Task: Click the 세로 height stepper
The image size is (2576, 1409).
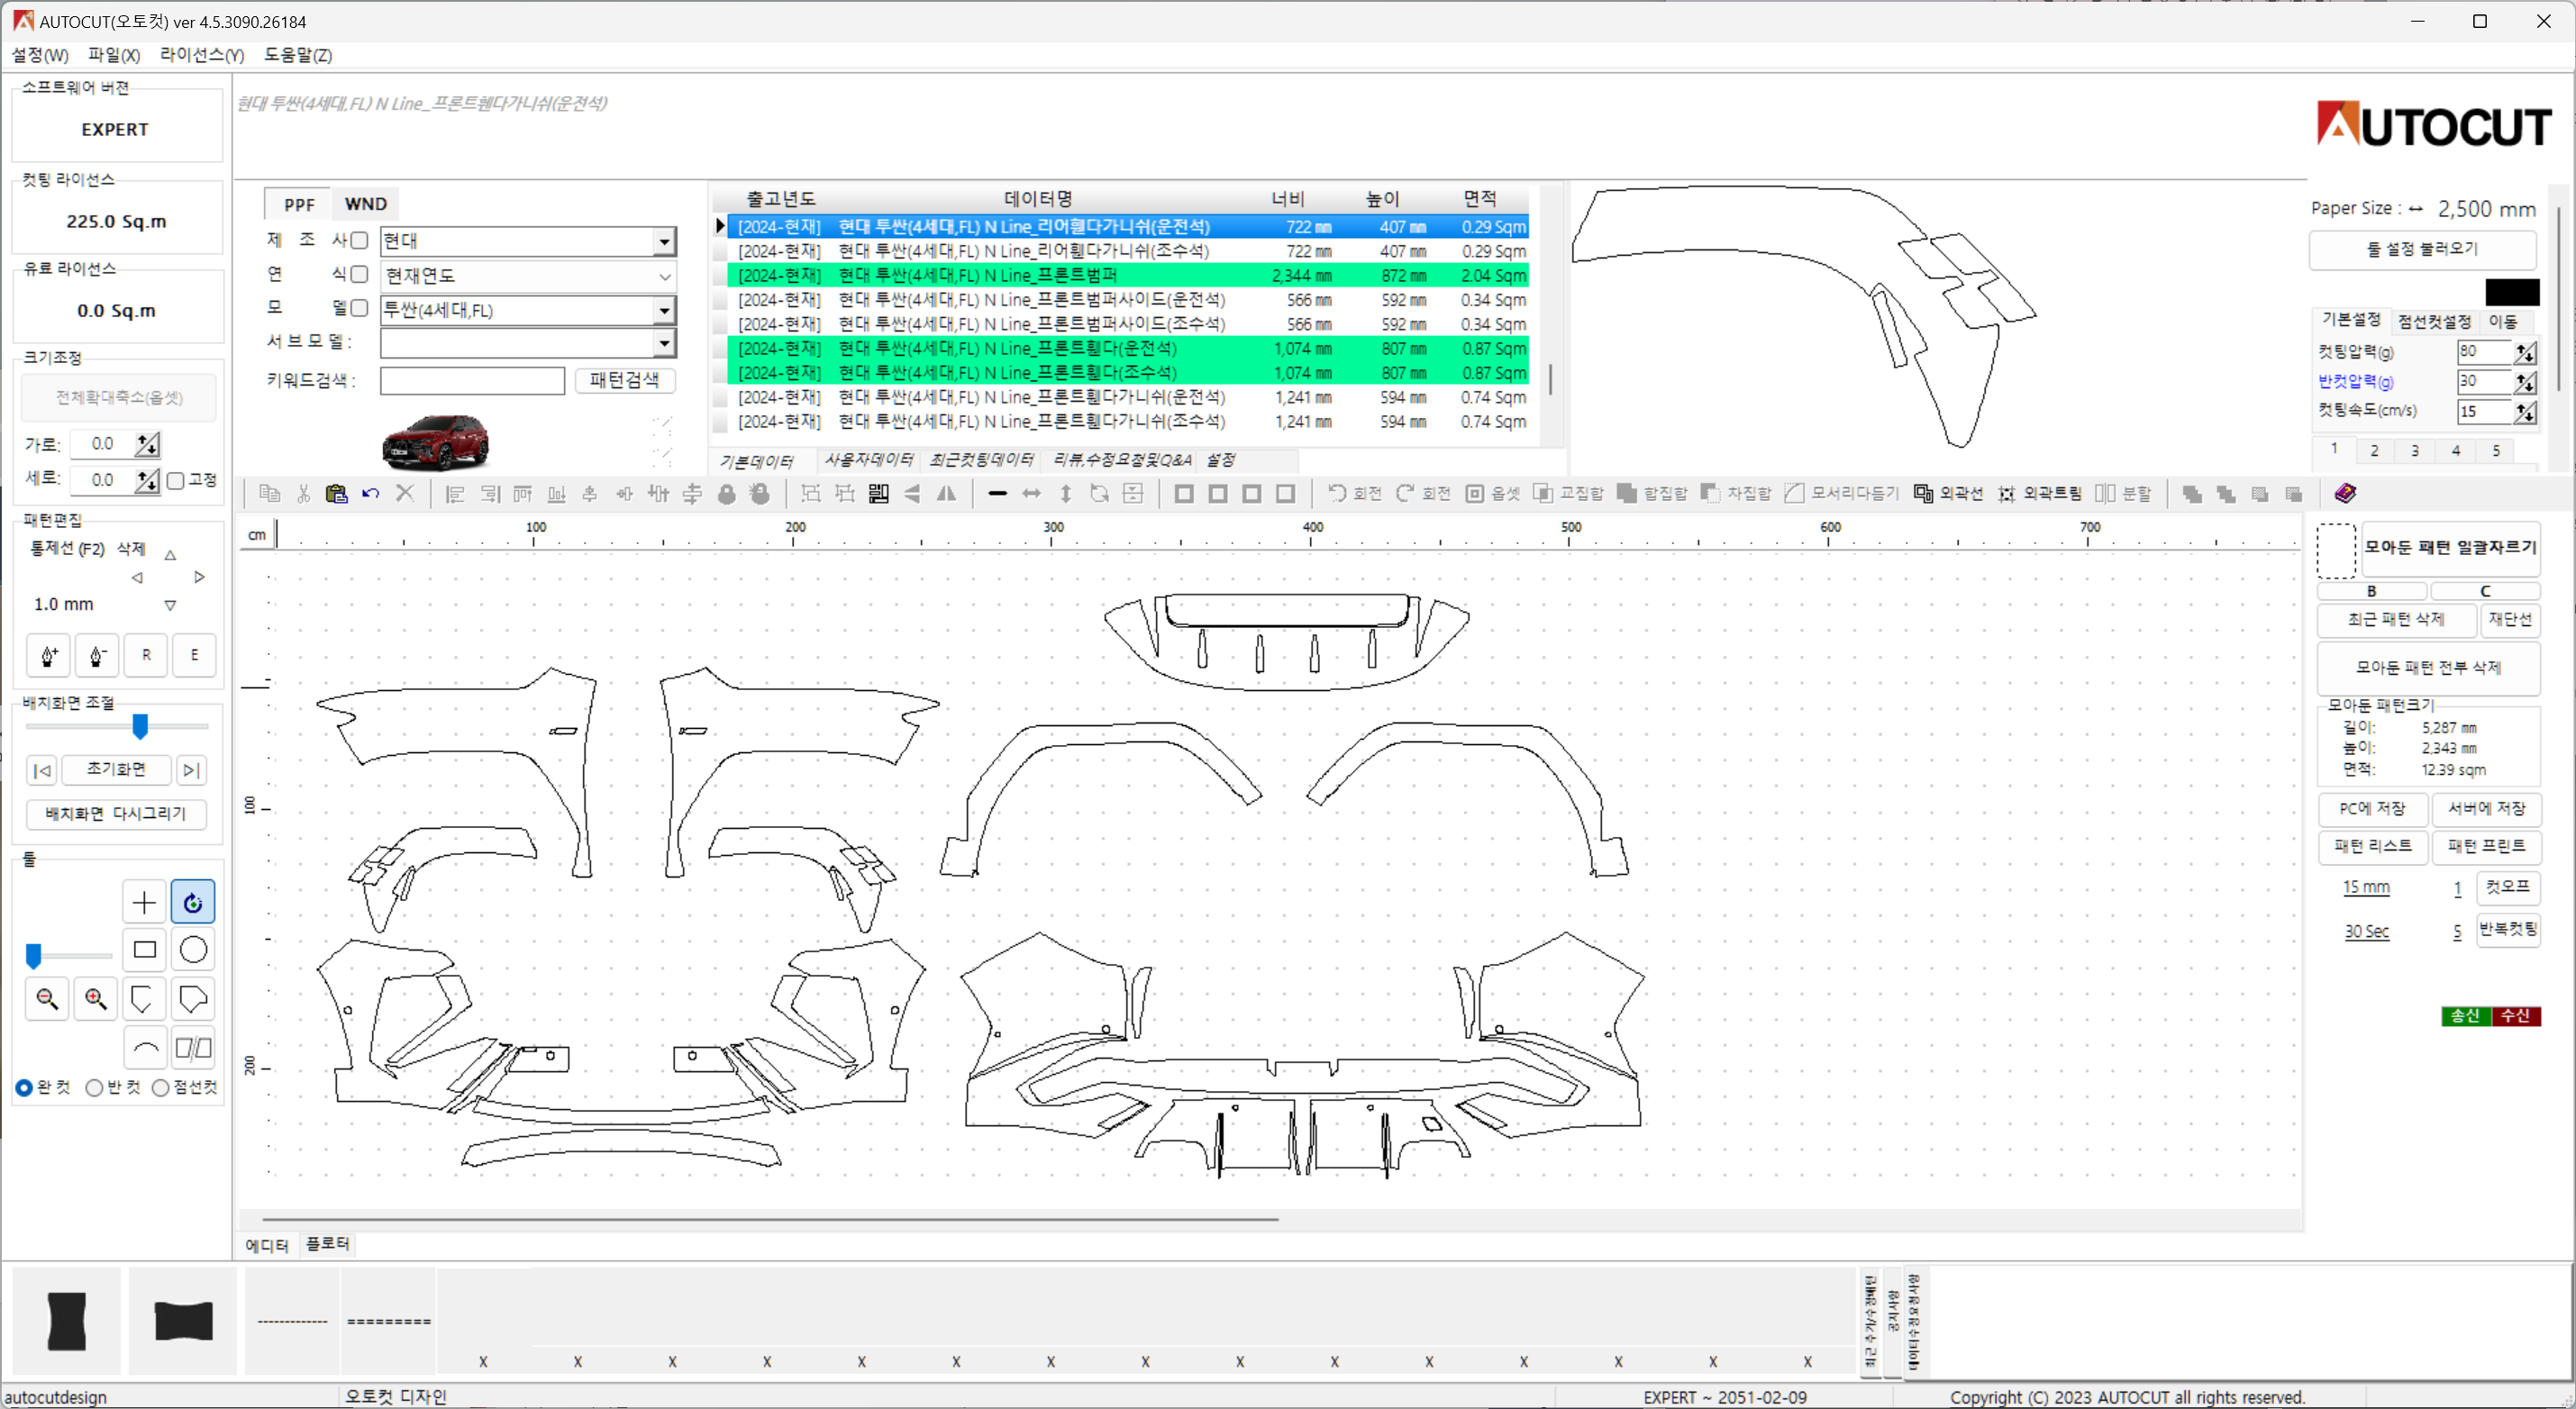Action: [147, 481]
